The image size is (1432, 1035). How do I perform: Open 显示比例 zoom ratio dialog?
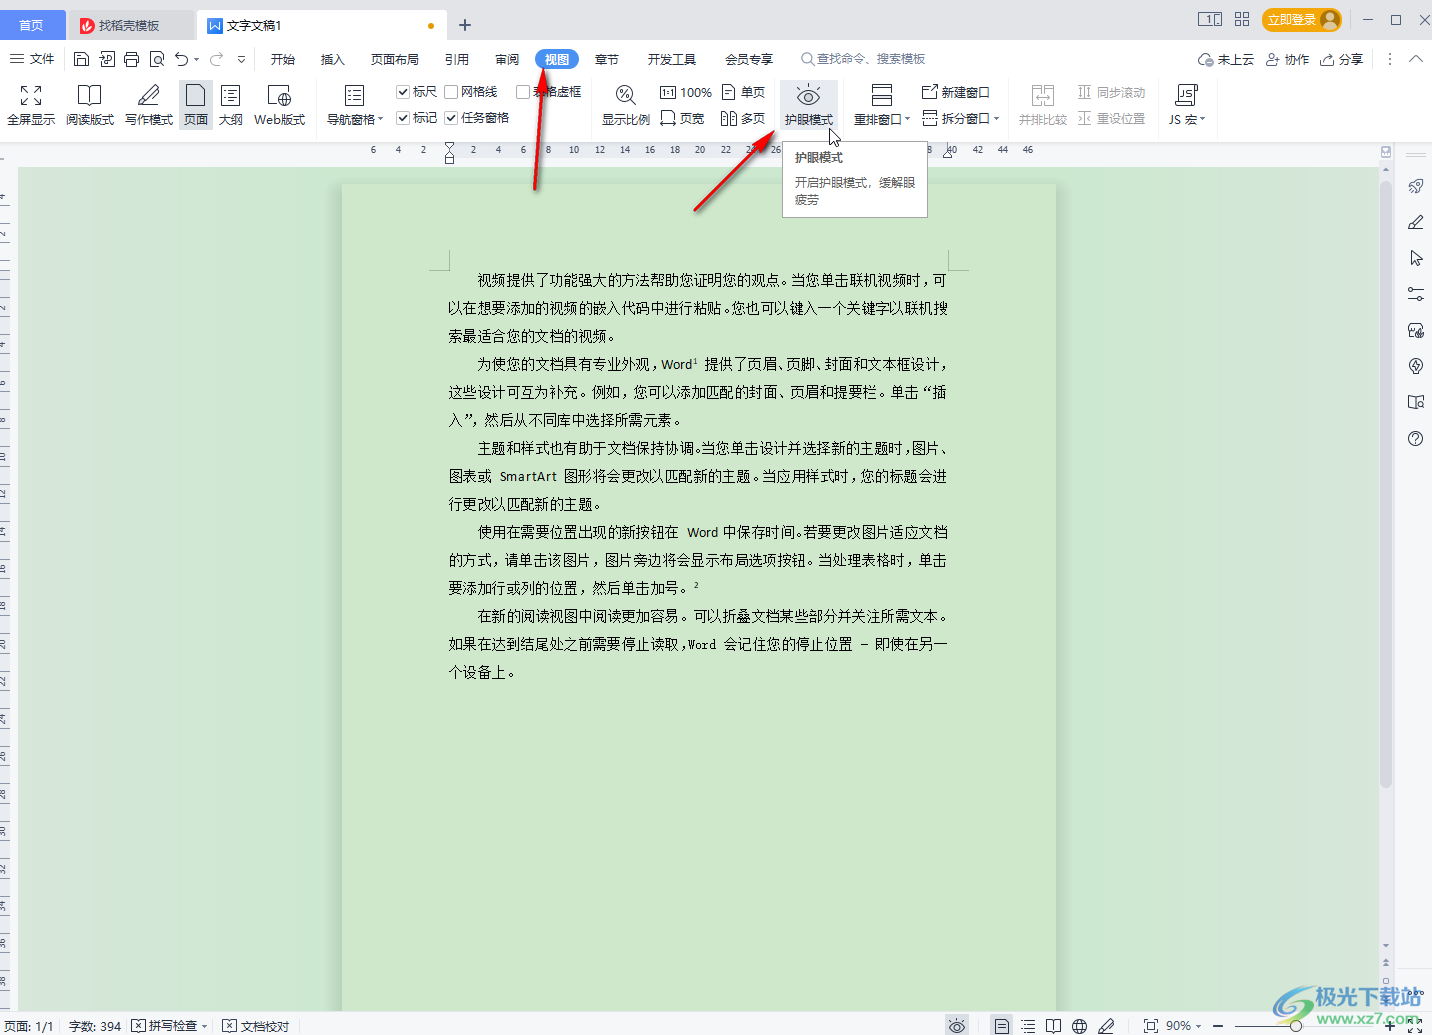coord(626,105)
